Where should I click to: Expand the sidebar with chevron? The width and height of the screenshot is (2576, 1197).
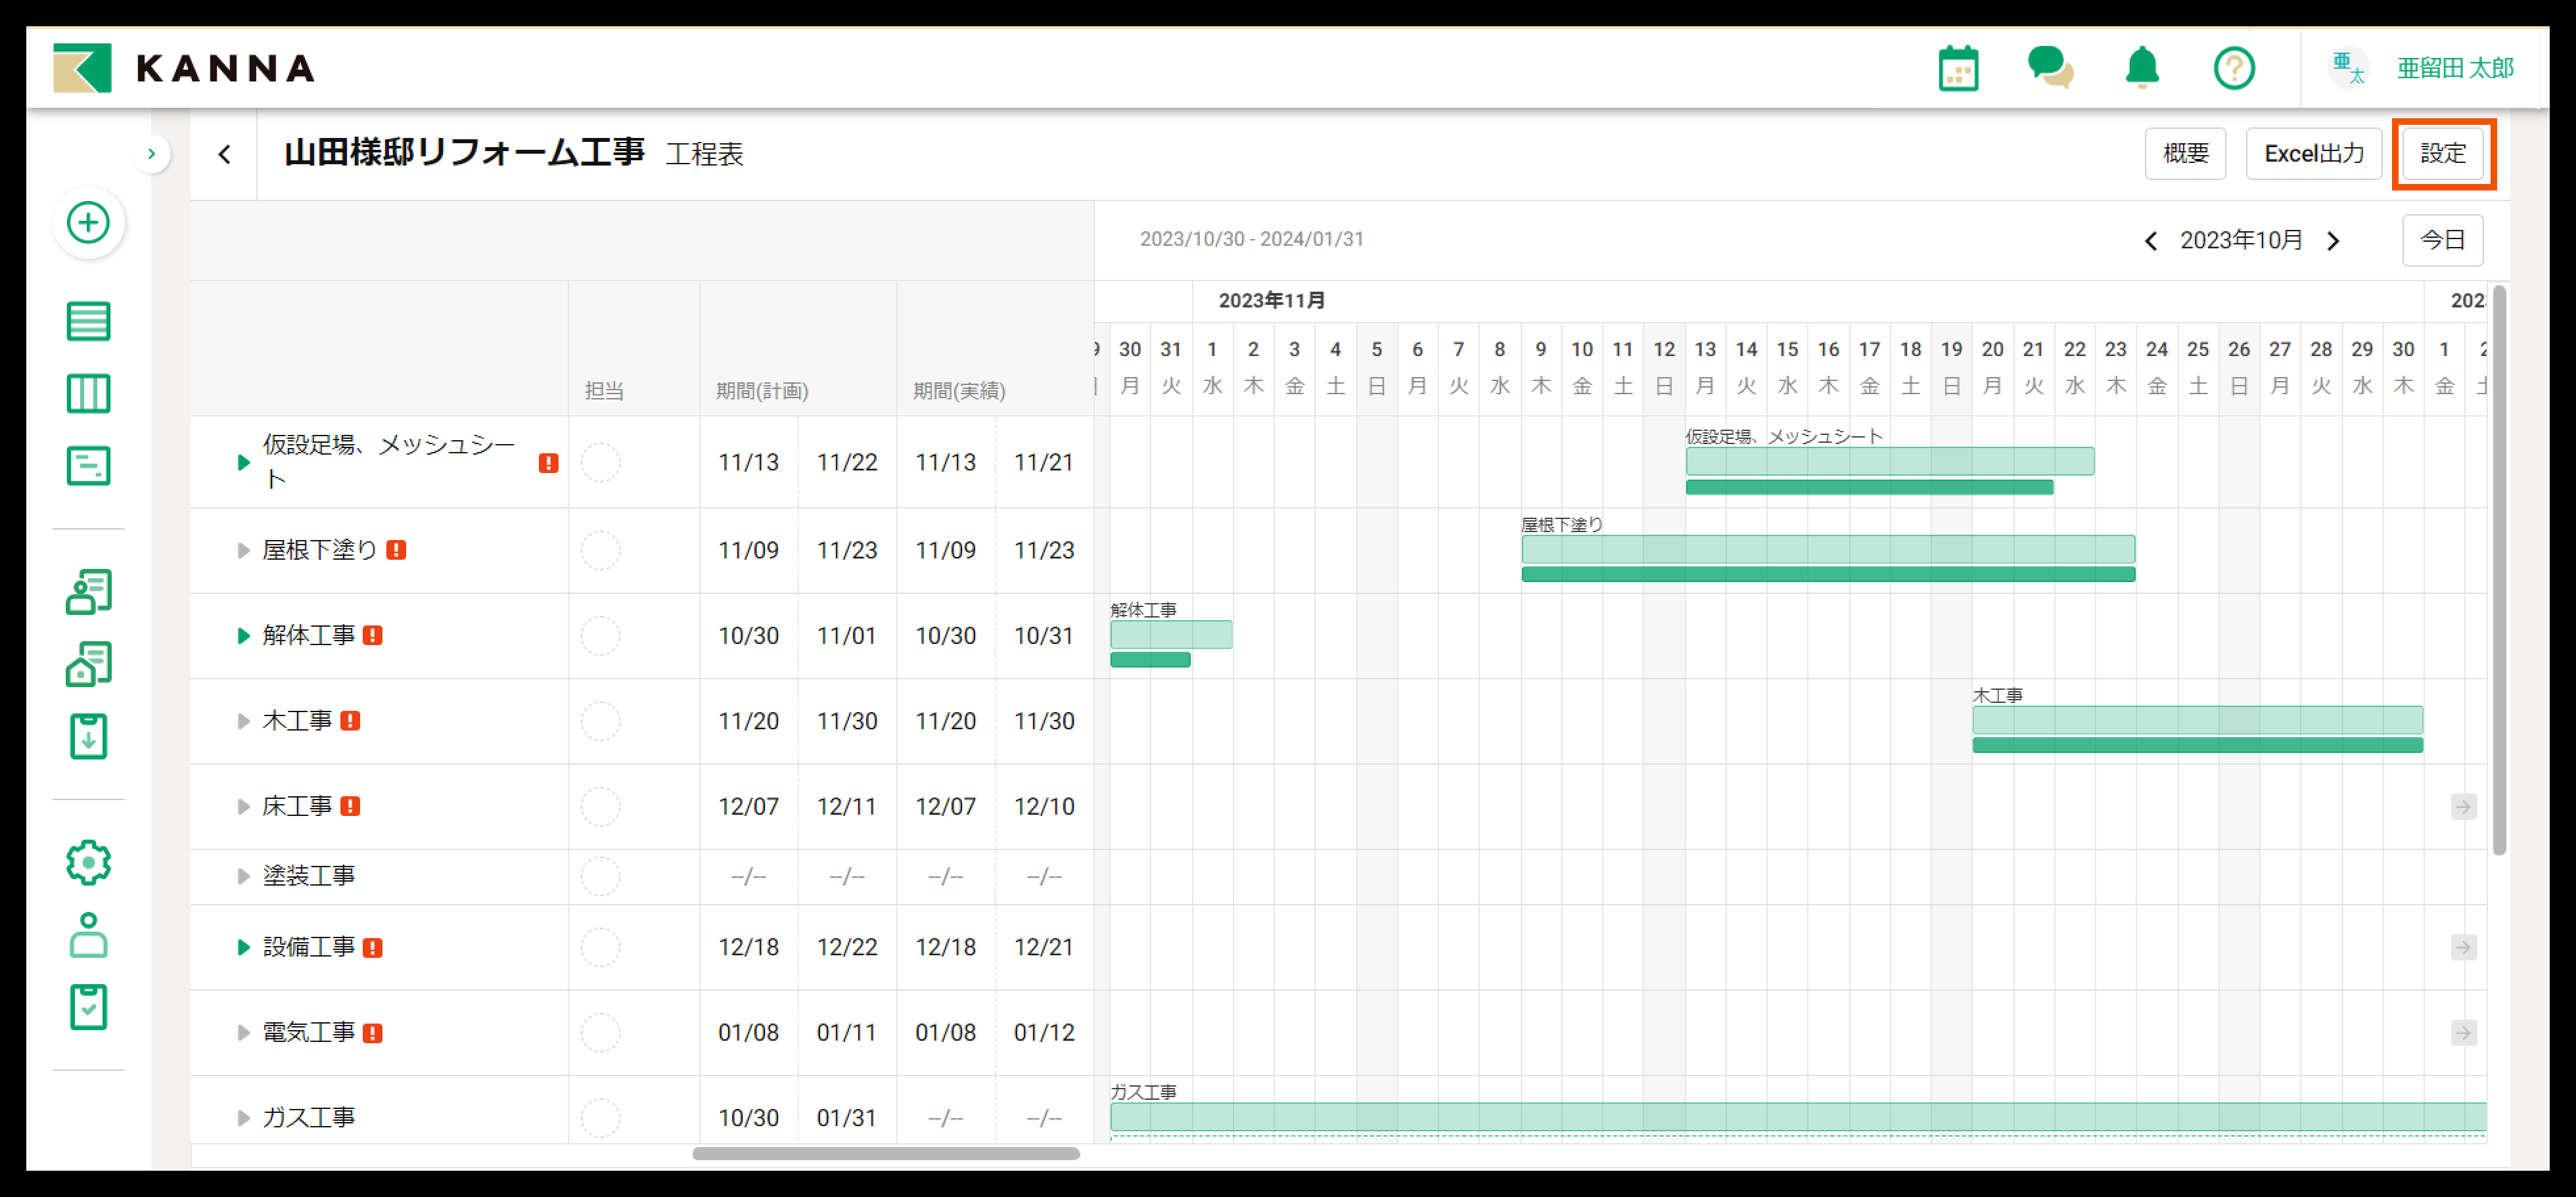click(151, 154)
